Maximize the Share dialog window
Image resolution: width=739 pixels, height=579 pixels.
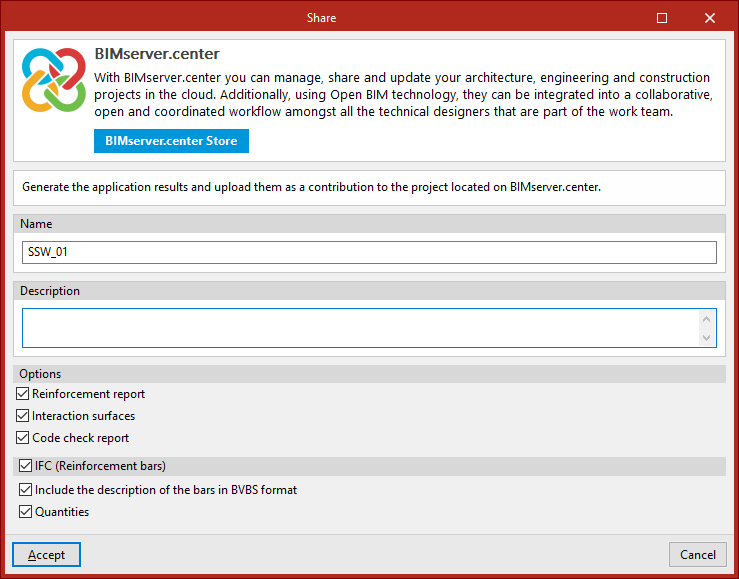[662, 18]
